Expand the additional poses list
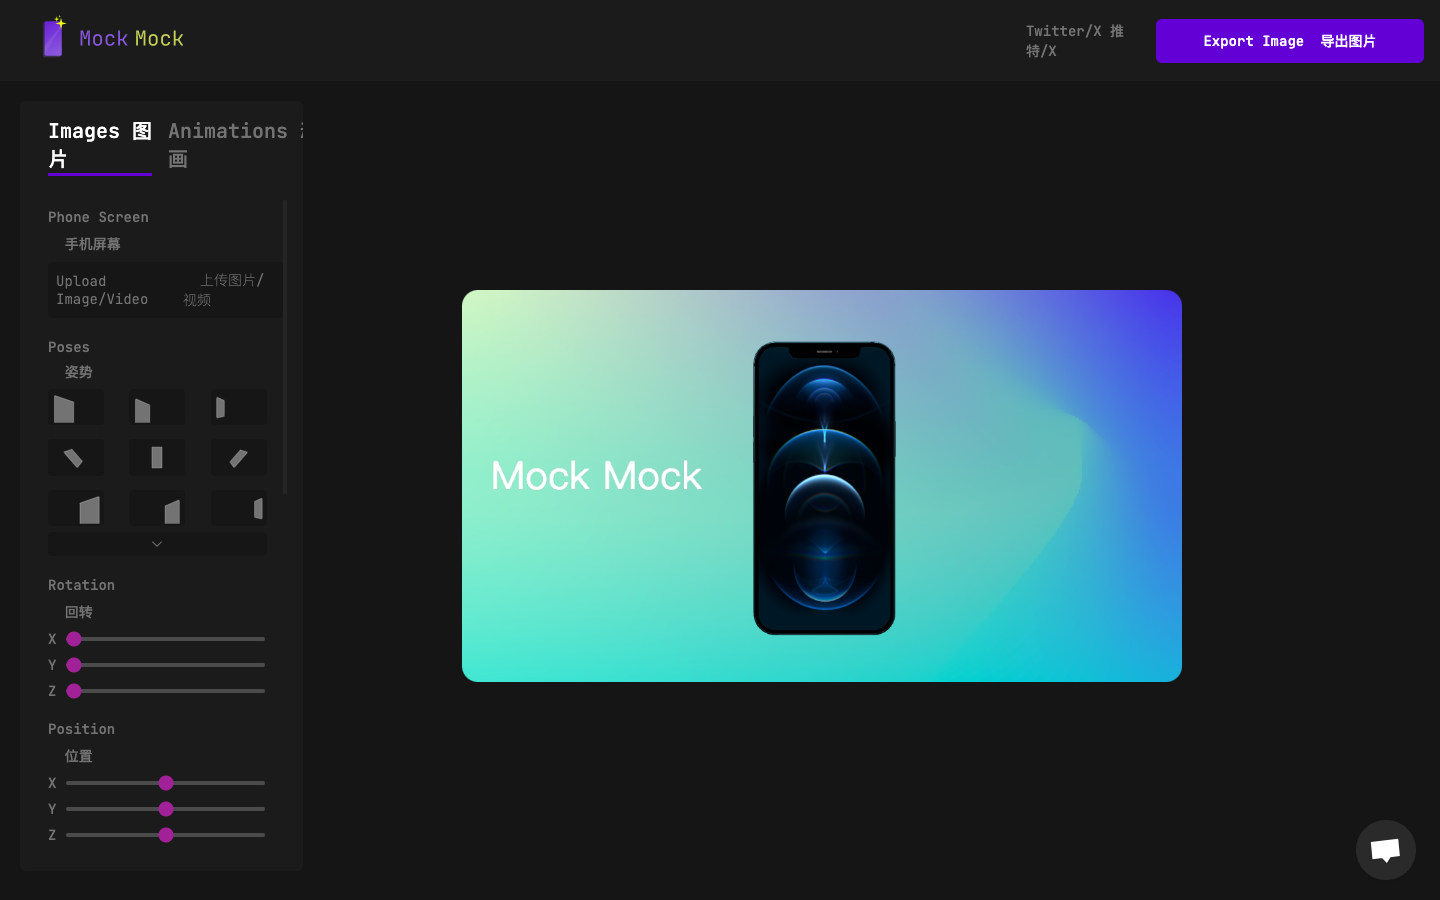 [x=156, y=543]
